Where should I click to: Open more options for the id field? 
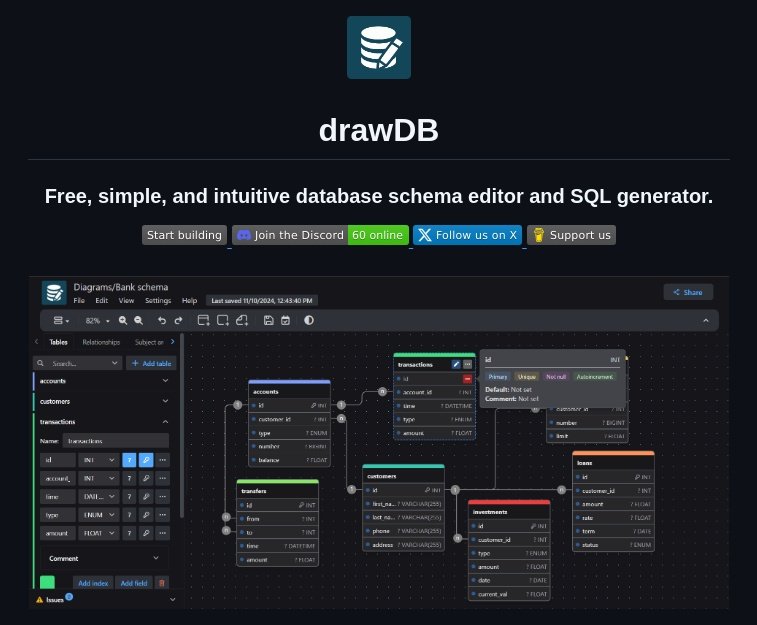163,460
